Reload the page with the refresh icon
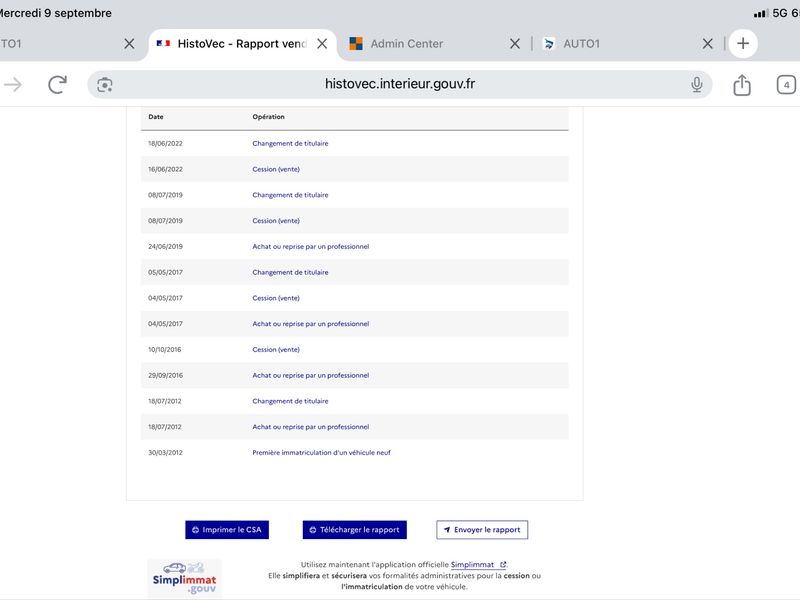This screenshot has height=600, width=800. point(57,85)
